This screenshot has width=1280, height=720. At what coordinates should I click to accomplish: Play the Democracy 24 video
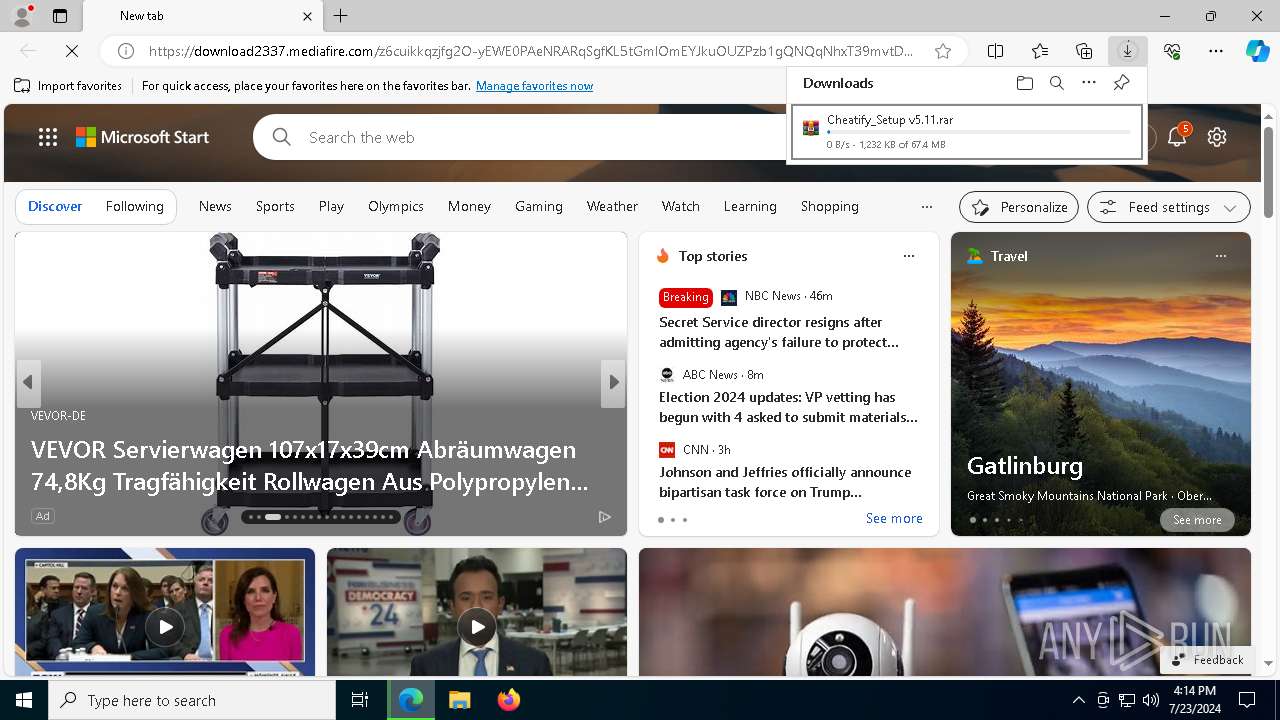477,627
